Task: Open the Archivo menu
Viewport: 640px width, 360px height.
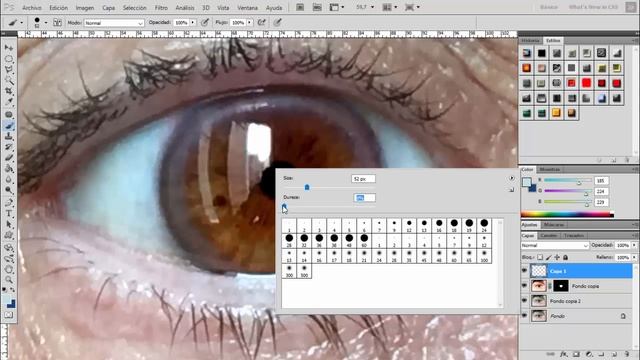Action: (x=32, y=8)
